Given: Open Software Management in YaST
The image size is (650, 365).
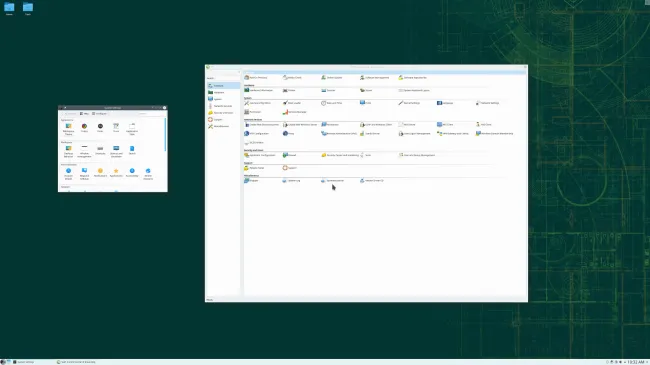Looking at the screenshot, I should click(x=374, y=78).
